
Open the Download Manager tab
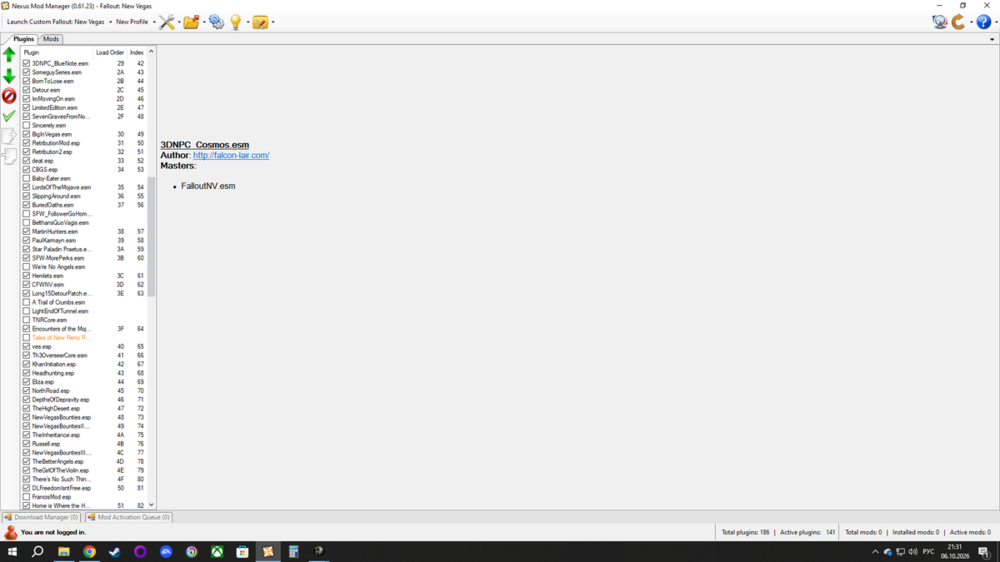click(x=41, y=517)
